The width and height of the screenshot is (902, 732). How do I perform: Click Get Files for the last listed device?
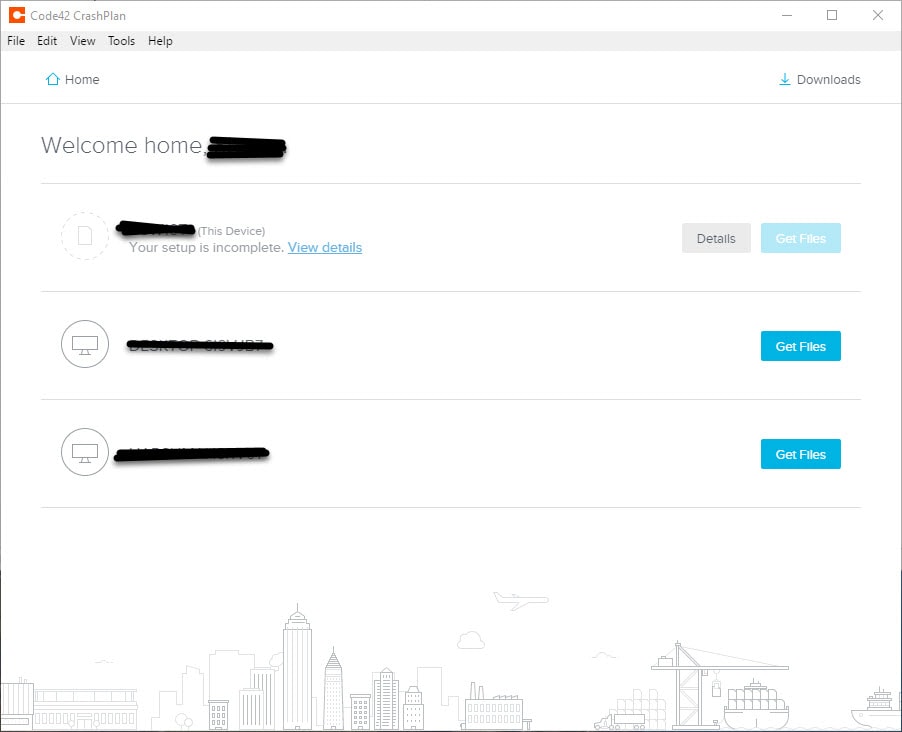coord(801,454)
